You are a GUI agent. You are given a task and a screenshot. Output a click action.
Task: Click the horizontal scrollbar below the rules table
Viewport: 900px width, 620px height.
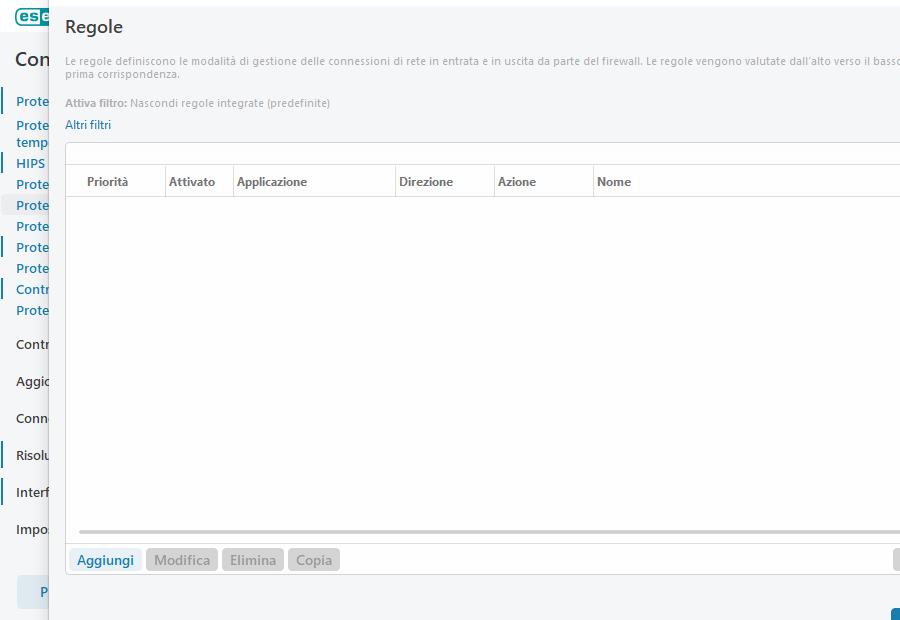[x=480, y=530]
